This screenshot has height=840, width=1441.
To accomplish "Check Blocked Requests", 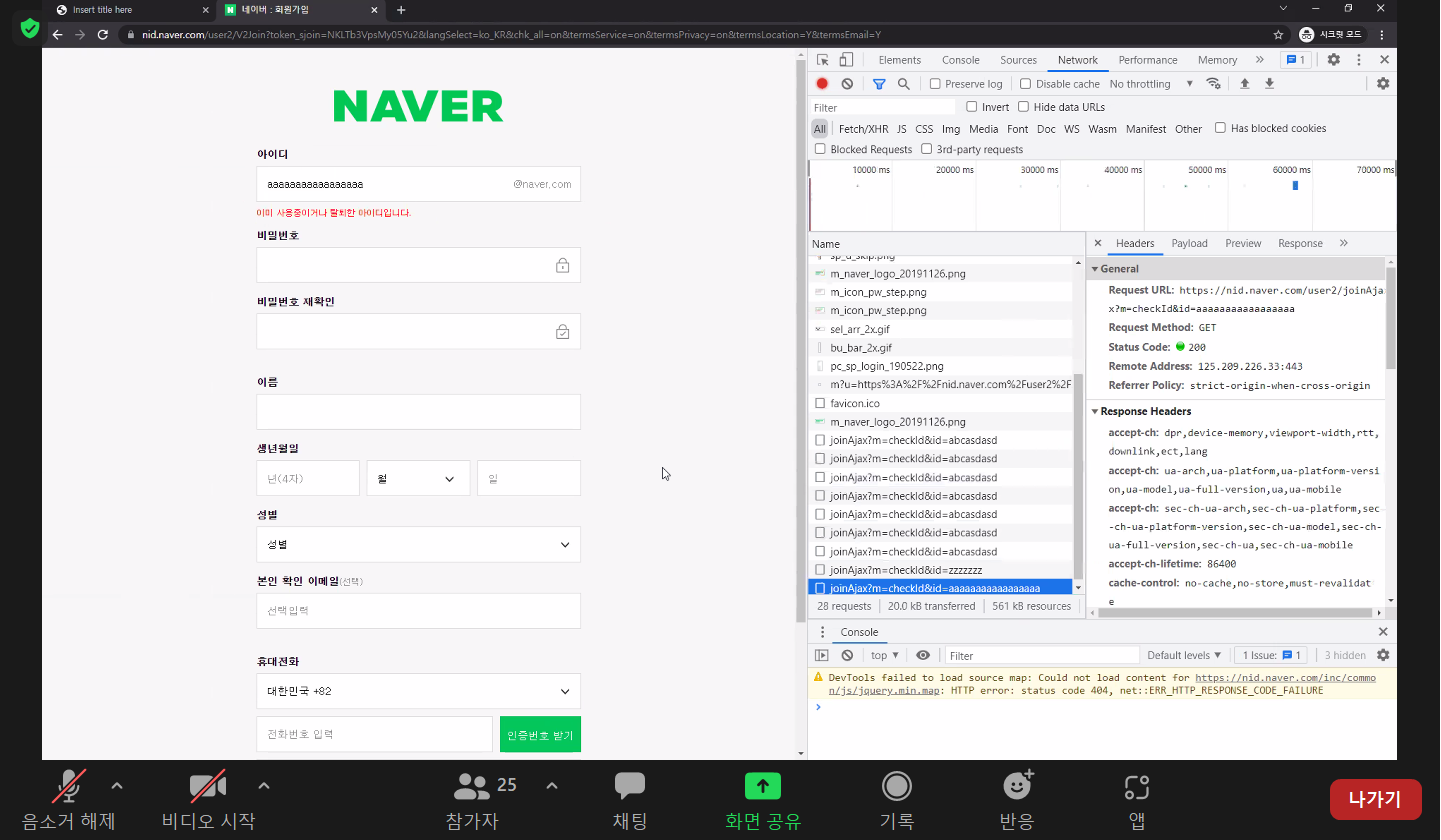I will click(x=821, y=149).
